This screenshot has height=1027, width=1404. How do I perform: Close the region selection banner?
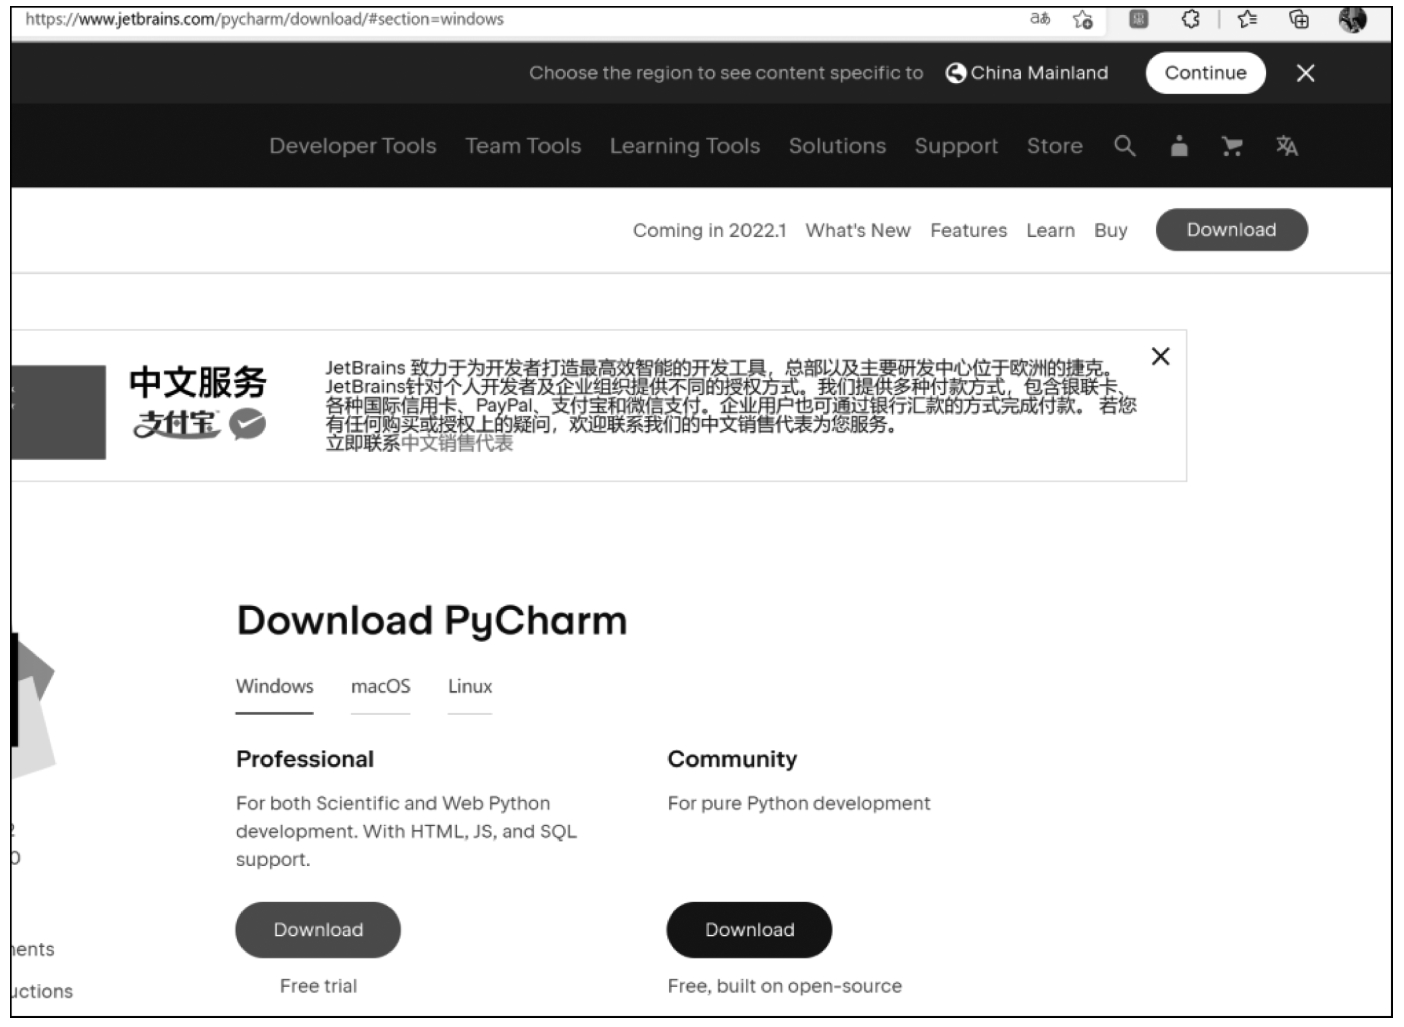pyautogui.click(x=1305, y=73)
